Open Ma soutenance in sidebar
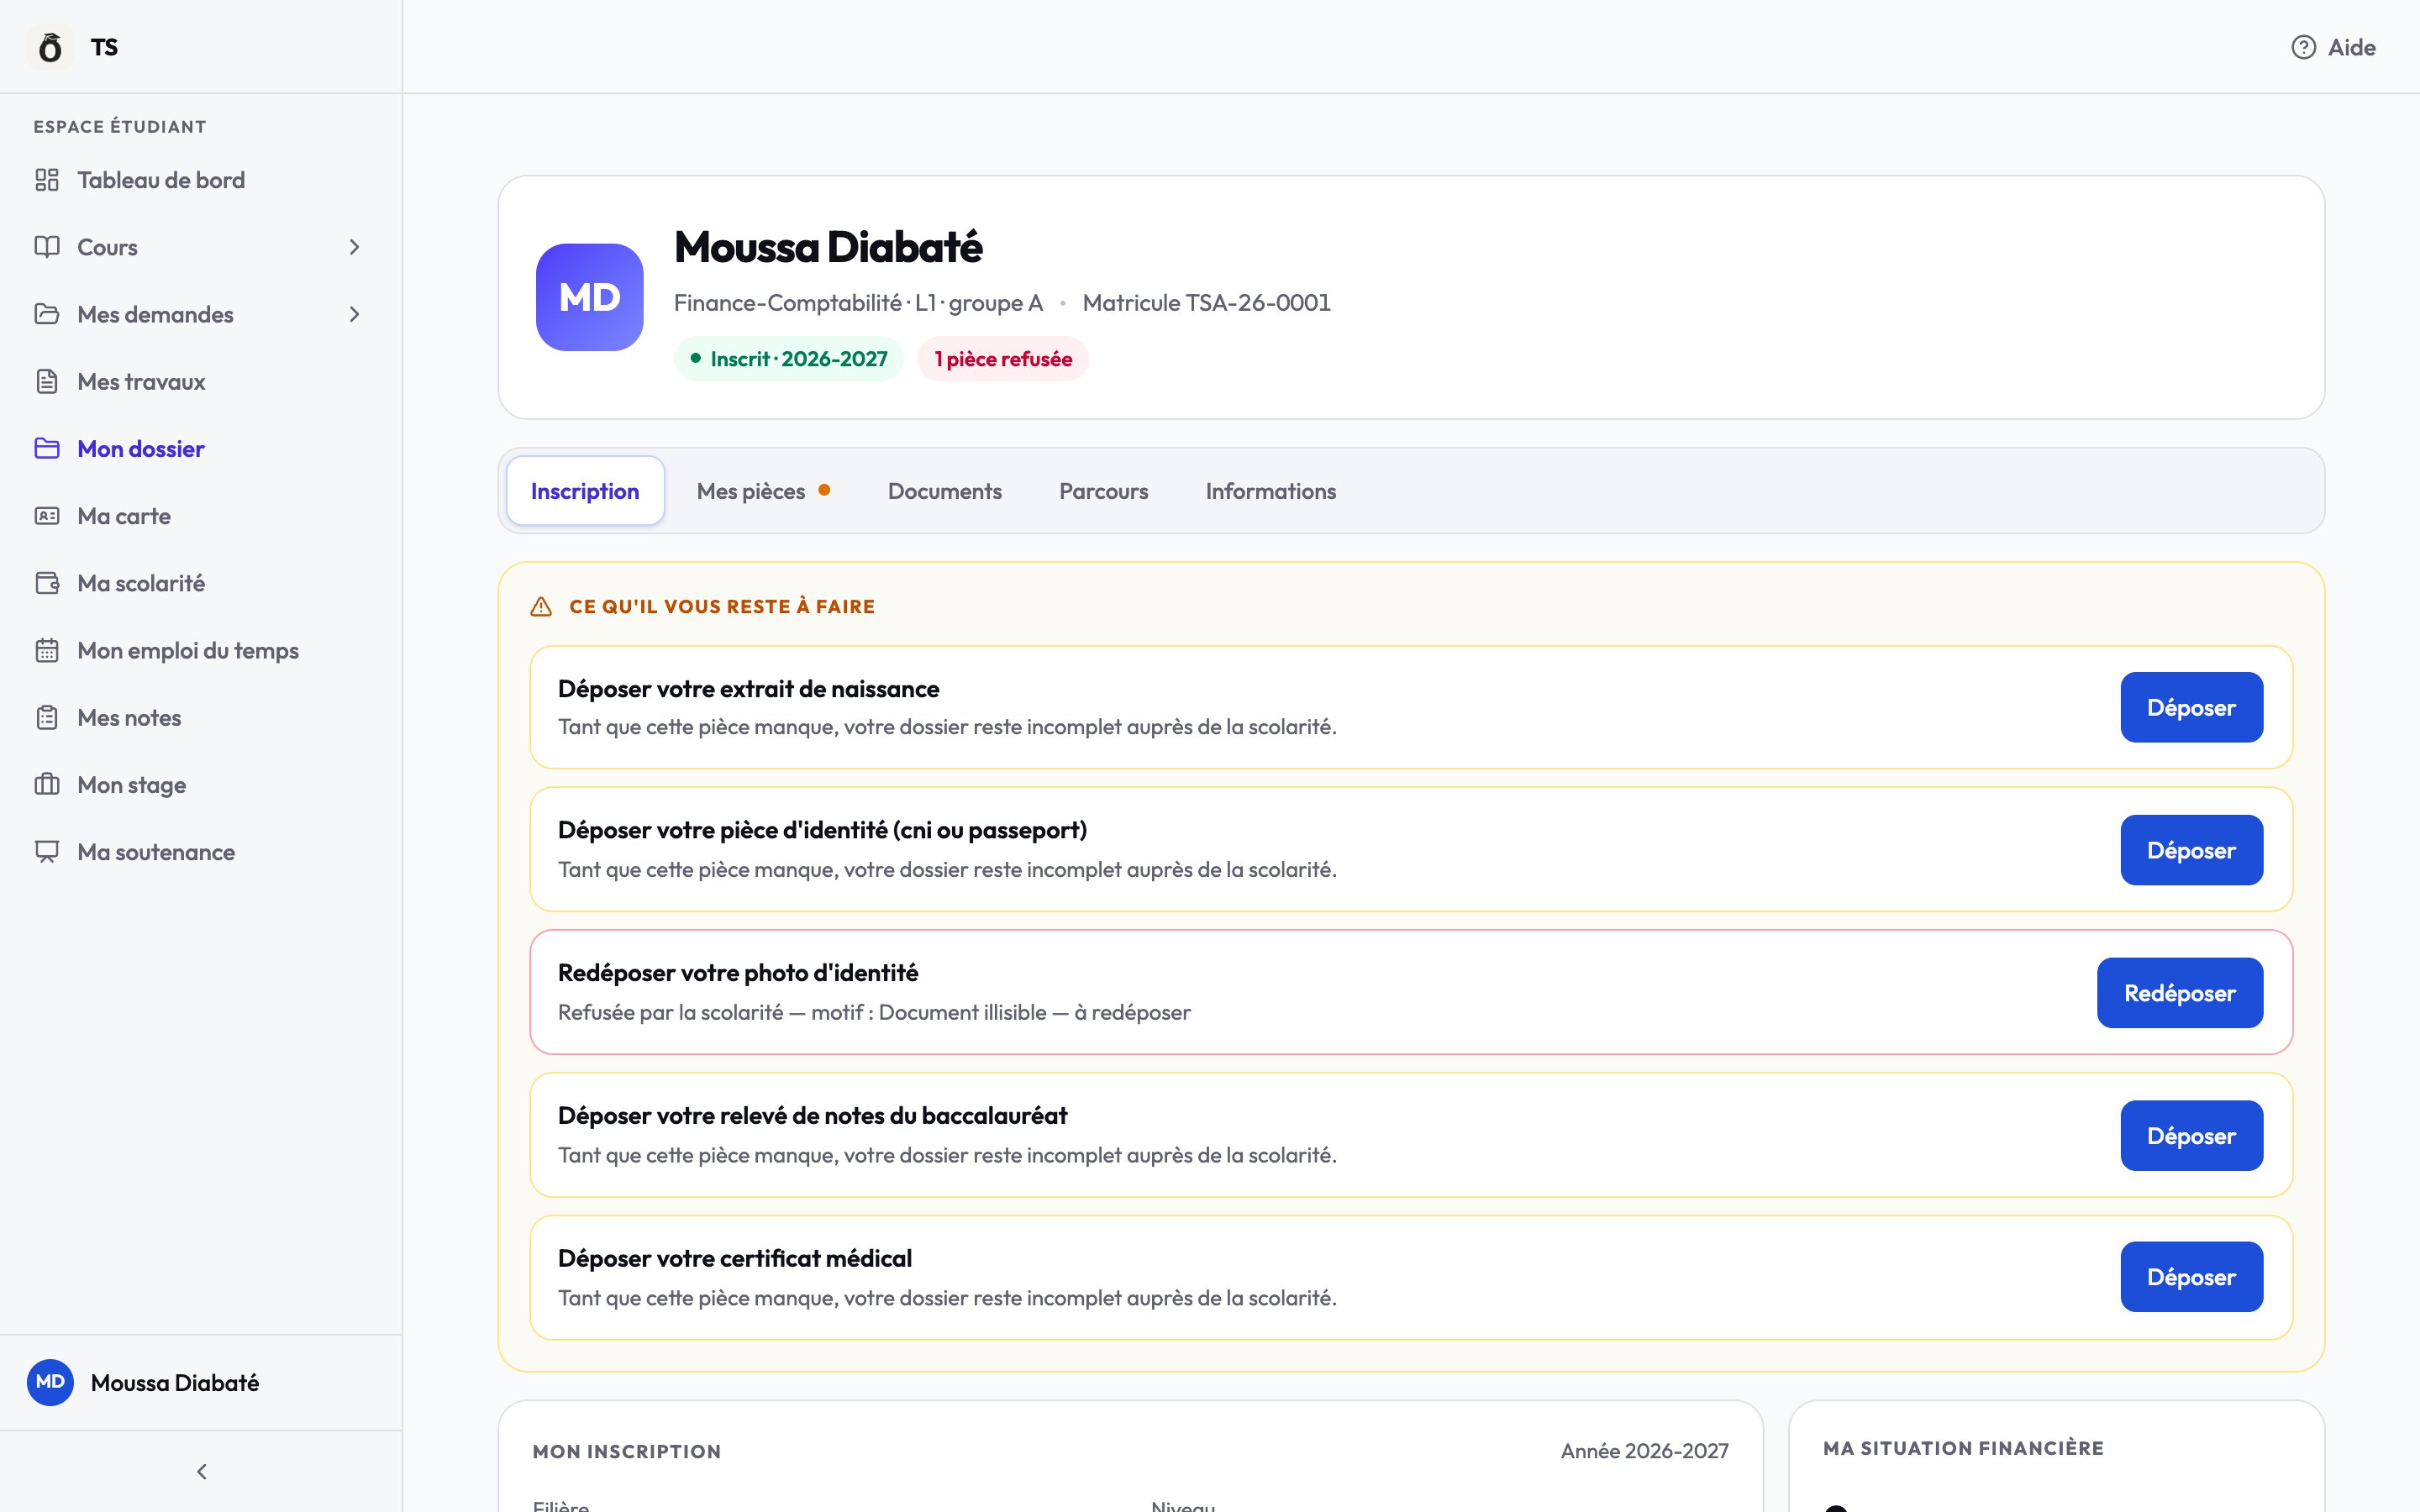The image size is (2420, 1512). coord(201,852)
